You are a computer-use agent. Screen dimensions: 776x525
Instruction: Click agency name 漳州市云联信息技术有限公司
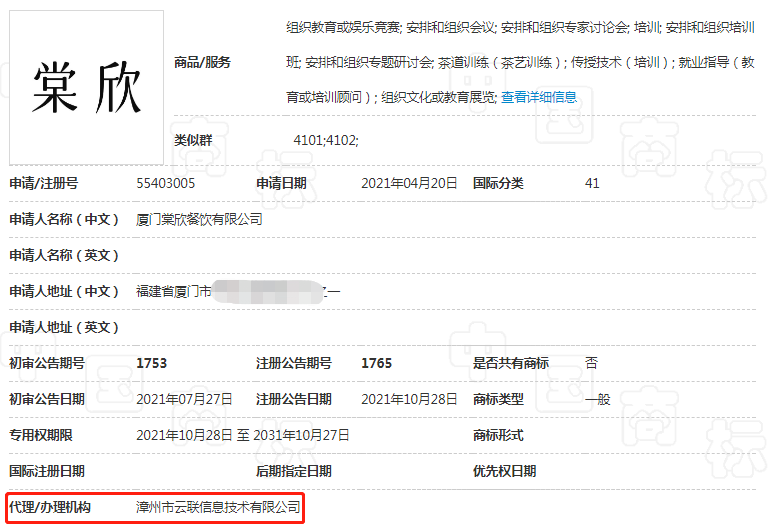click(218, 507)
